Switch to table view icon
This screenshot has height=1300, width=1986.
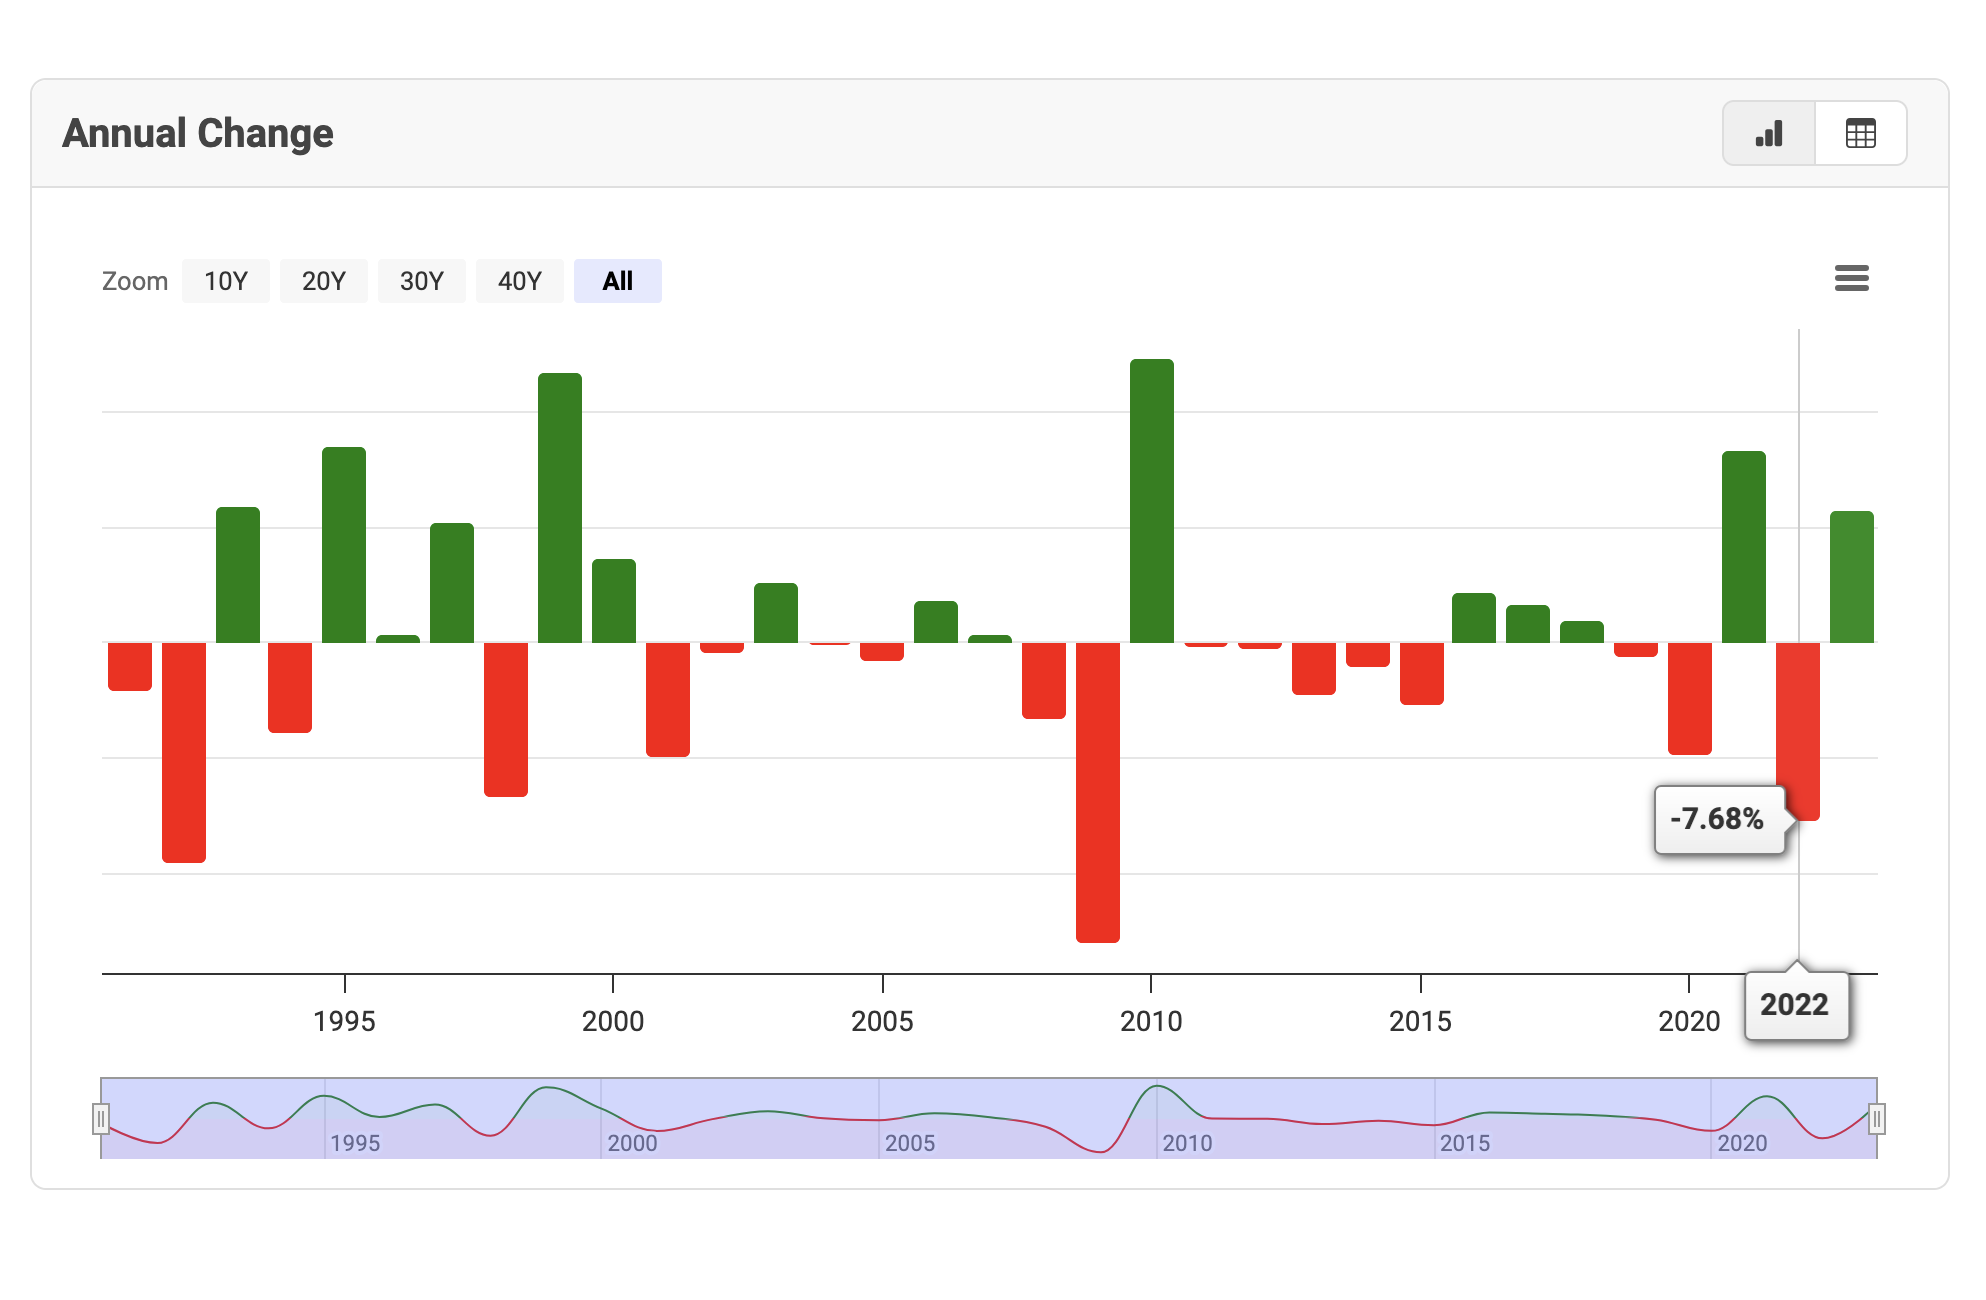(x=1860, y=133)
